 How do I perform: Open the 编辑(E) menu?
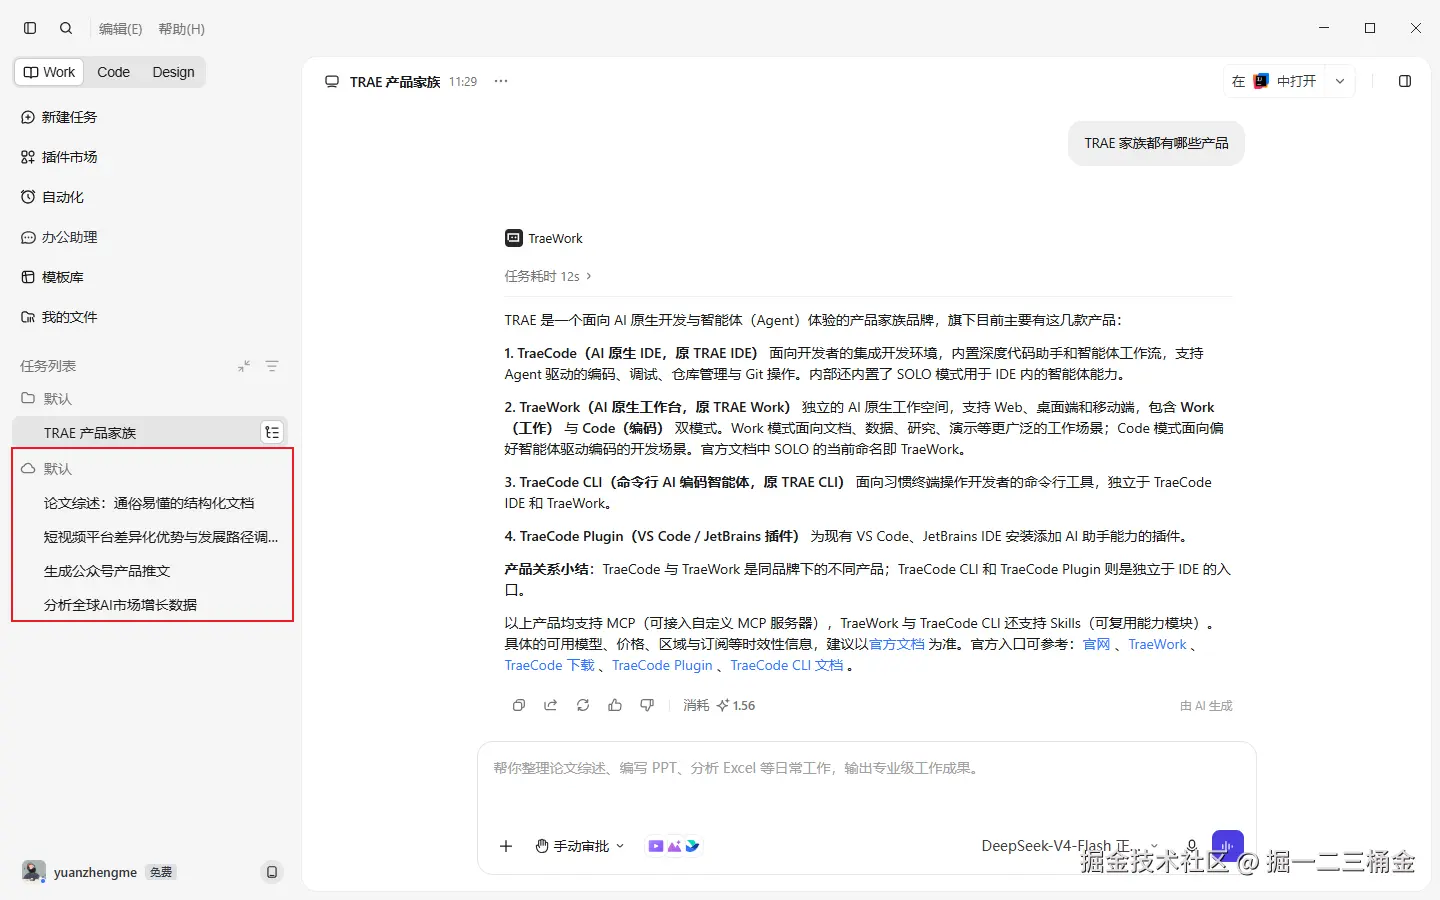pyautogui.click(x=120, y=29)
